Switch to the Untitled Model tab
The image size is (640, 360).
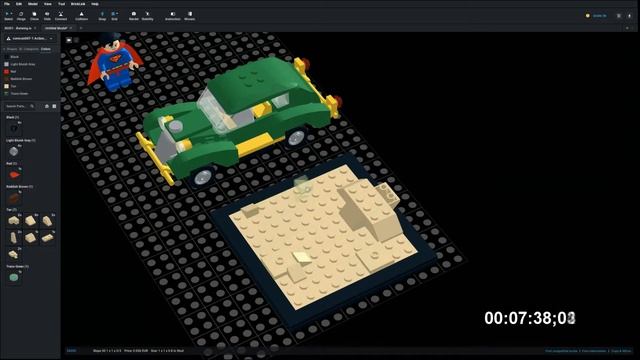(56, 28)
